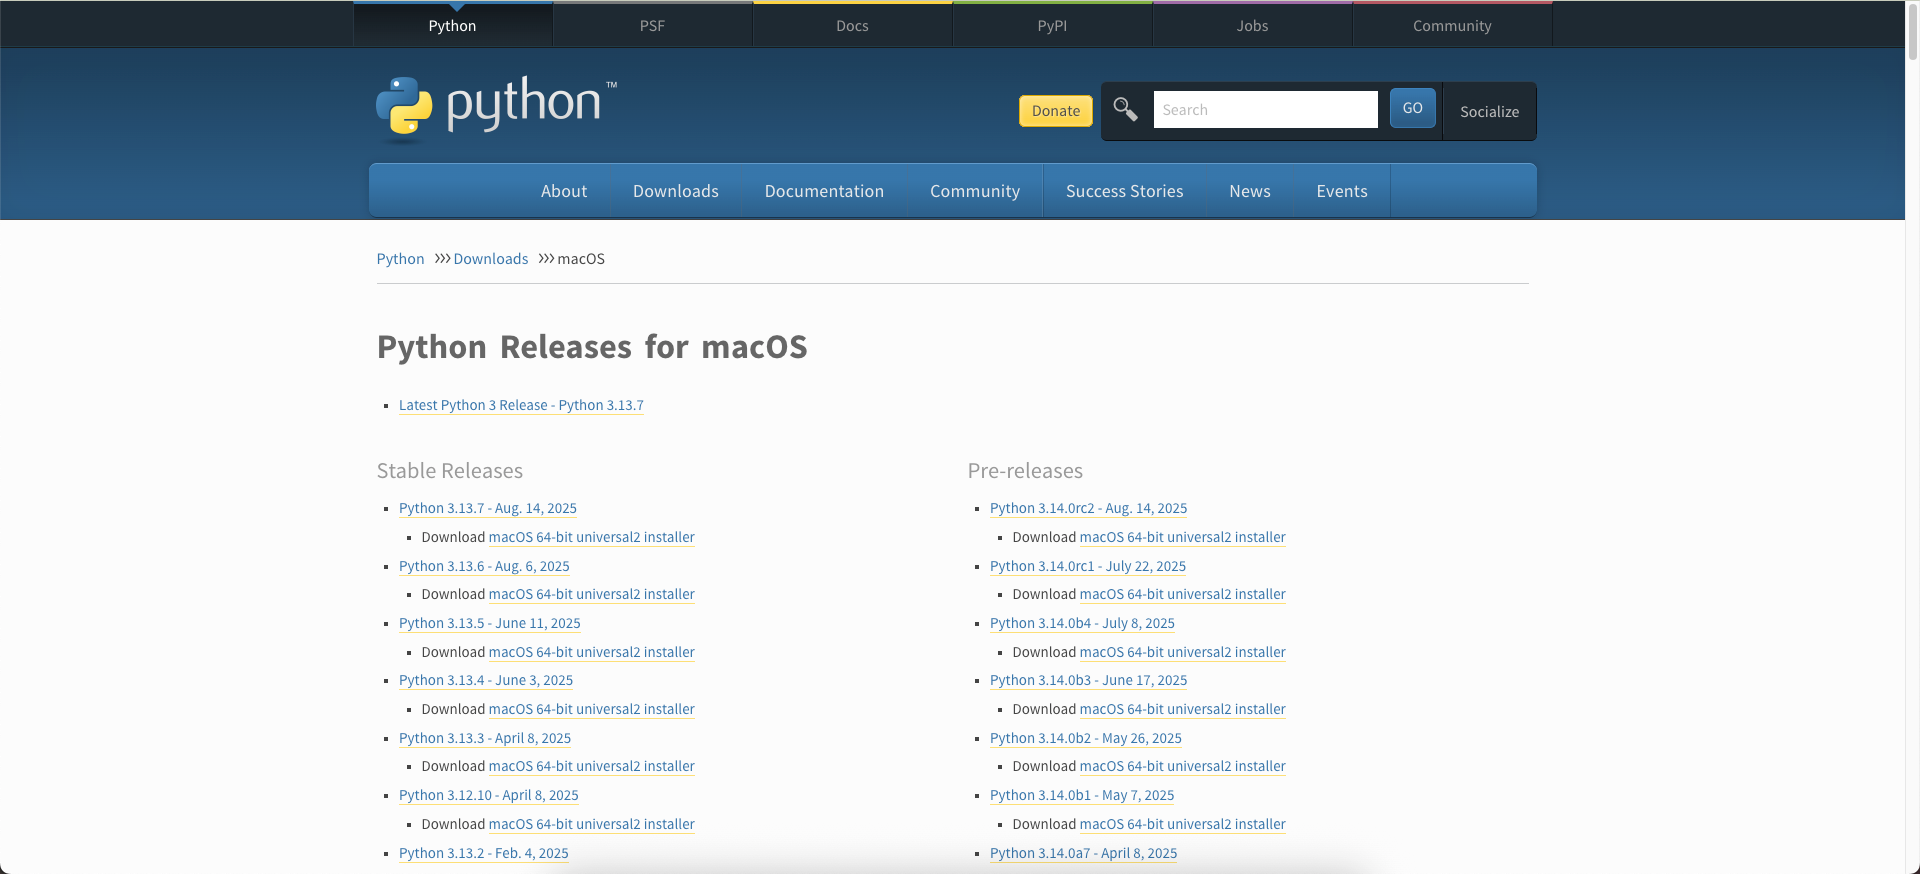Viewport: 1920px width, 874px height.
Task: Download Python 3.13.4 macOS universal2 installer
Action: point(592,709)
